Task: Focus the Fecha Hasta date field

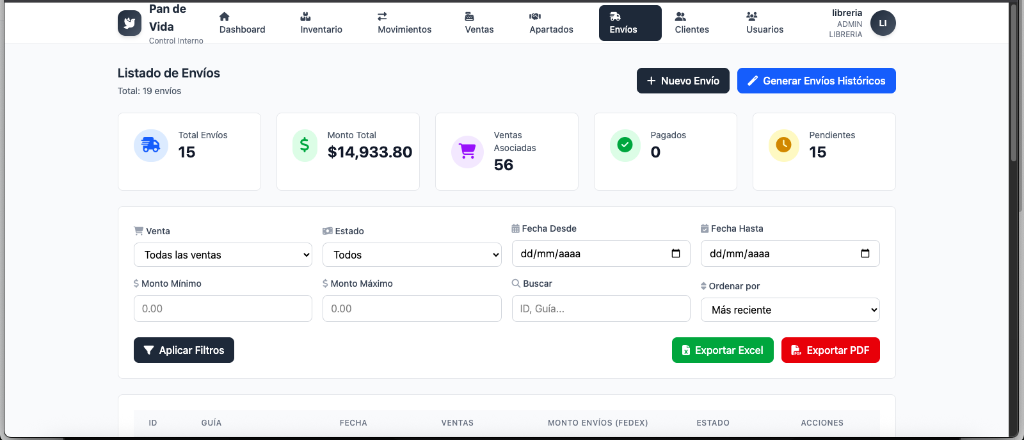Action: tap(790, 254)
